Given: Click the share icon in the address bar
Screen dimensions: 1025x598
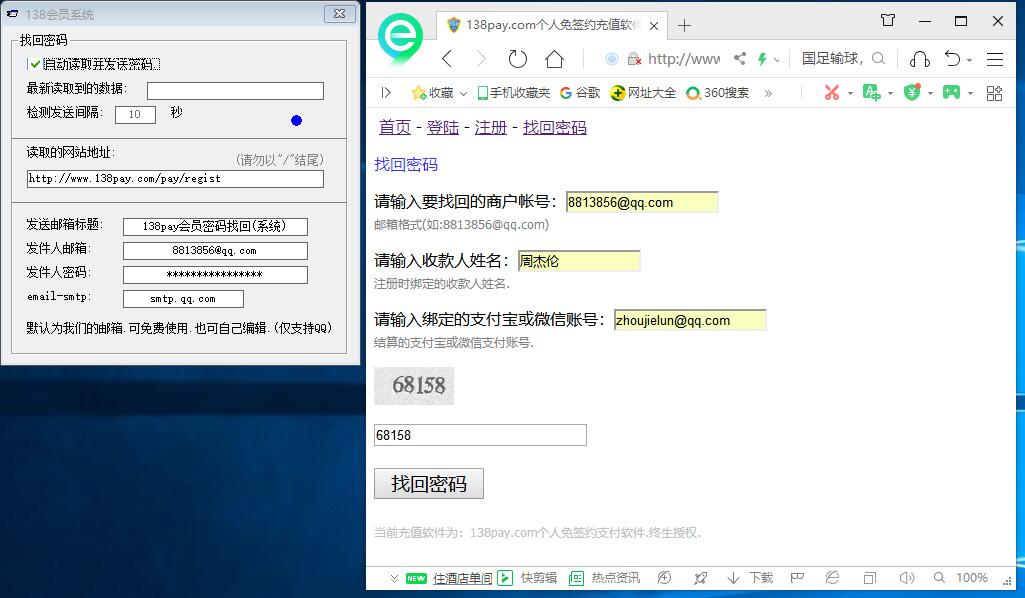Looking at the screenshot, I should 739,59.
